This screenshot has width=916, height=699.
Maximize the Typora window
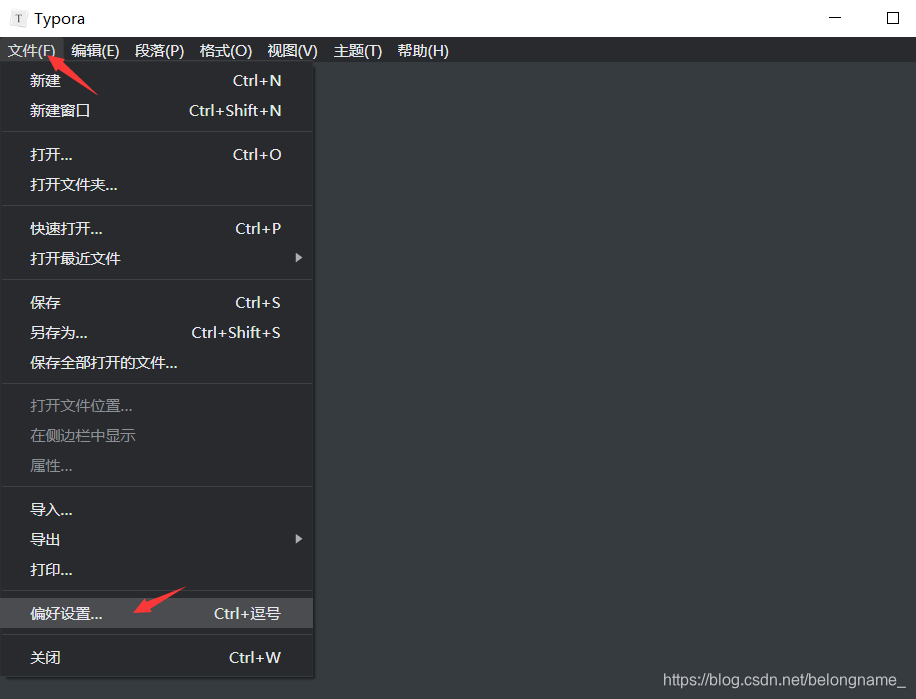coord(892,18)
